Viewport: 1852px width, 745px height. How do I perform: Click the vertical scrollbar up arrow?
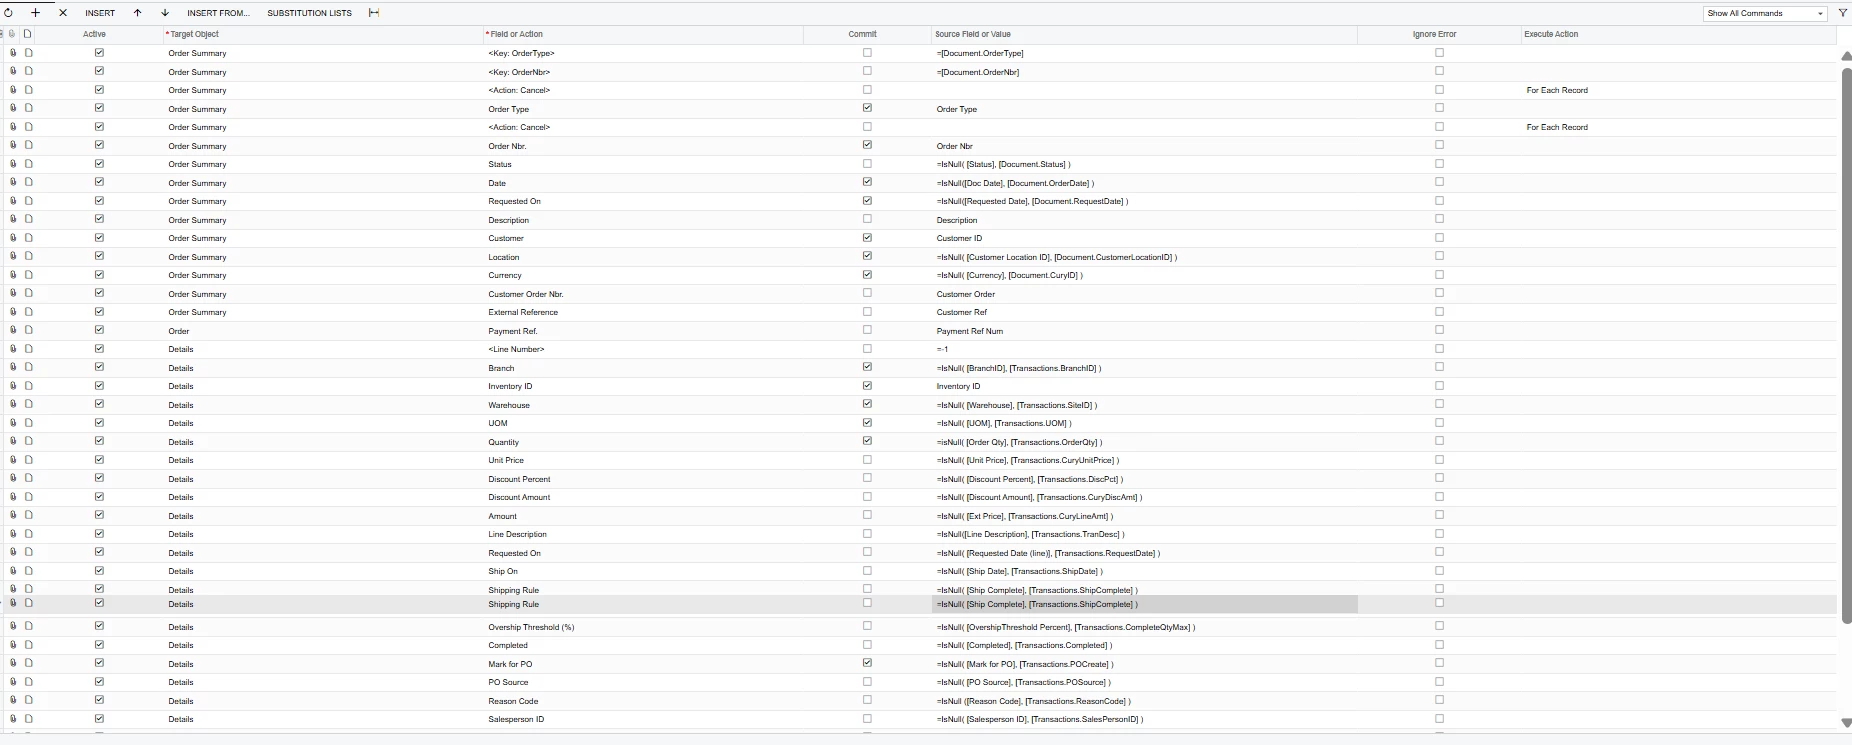tap(1846, 56)
